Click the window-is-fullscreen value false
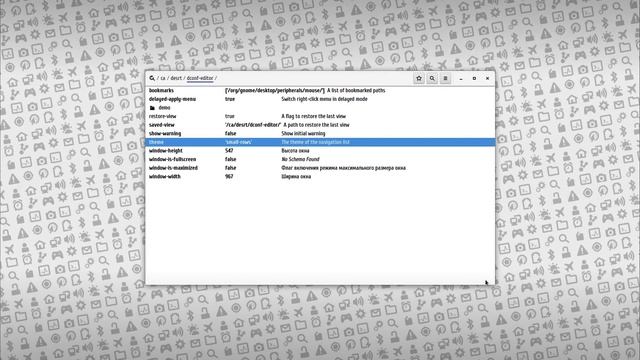Screen dimensions: 640x360 coord(231,159)
